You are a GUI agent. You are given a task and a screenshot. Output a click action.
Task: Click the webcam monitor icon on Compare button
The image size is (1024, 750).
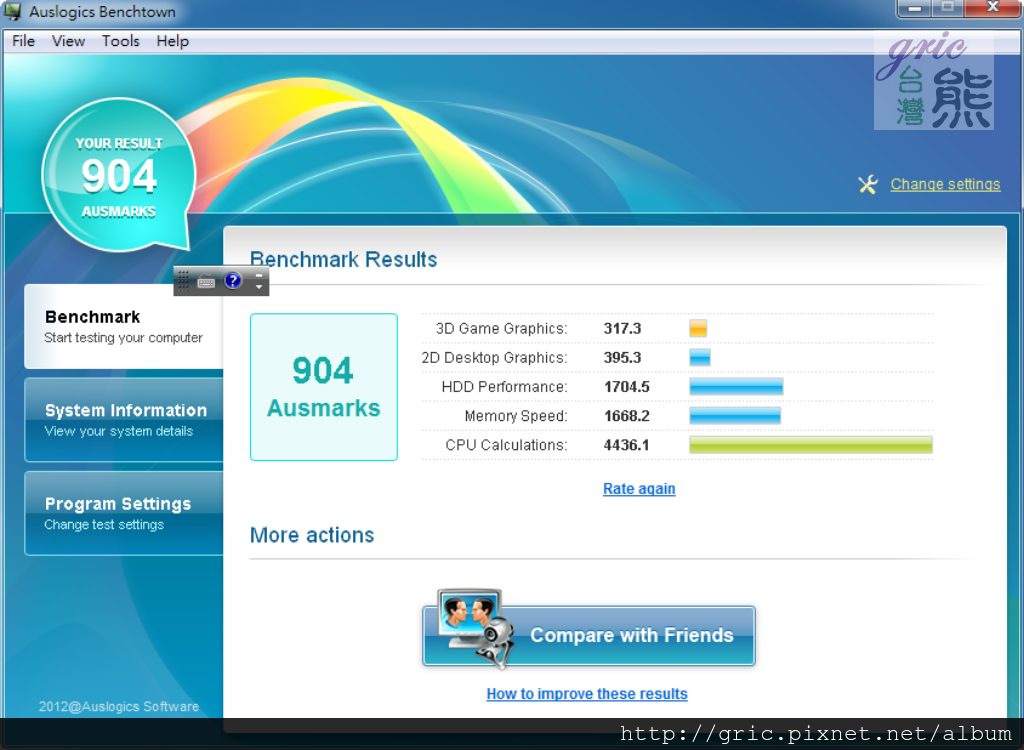coord(478,628)
